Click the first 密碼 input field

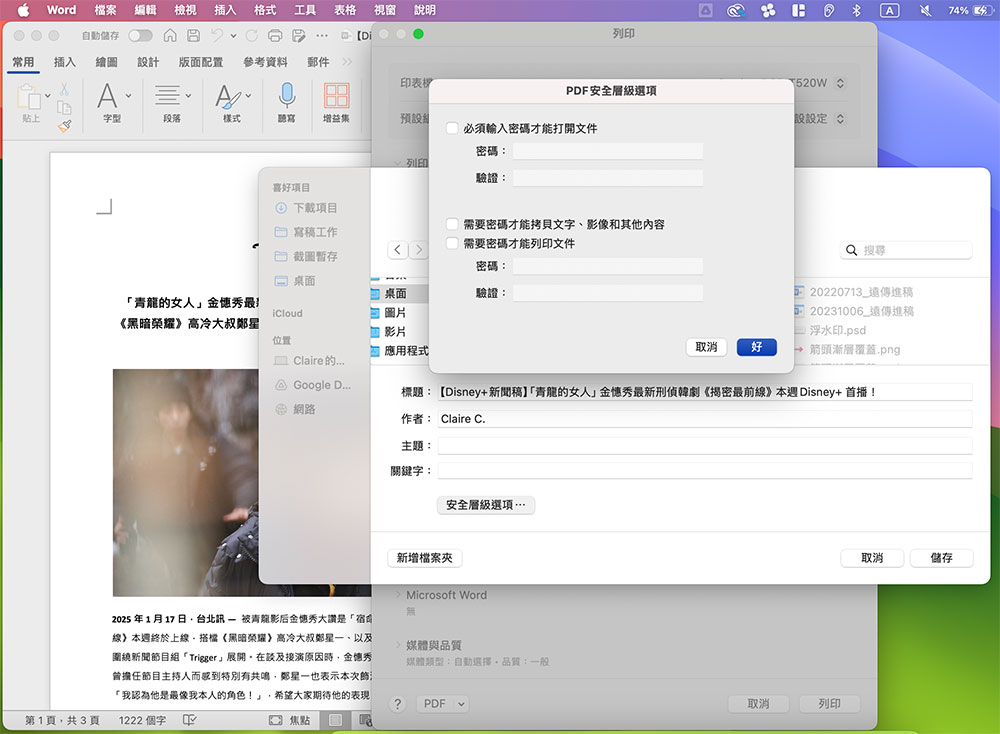[608, 151]
